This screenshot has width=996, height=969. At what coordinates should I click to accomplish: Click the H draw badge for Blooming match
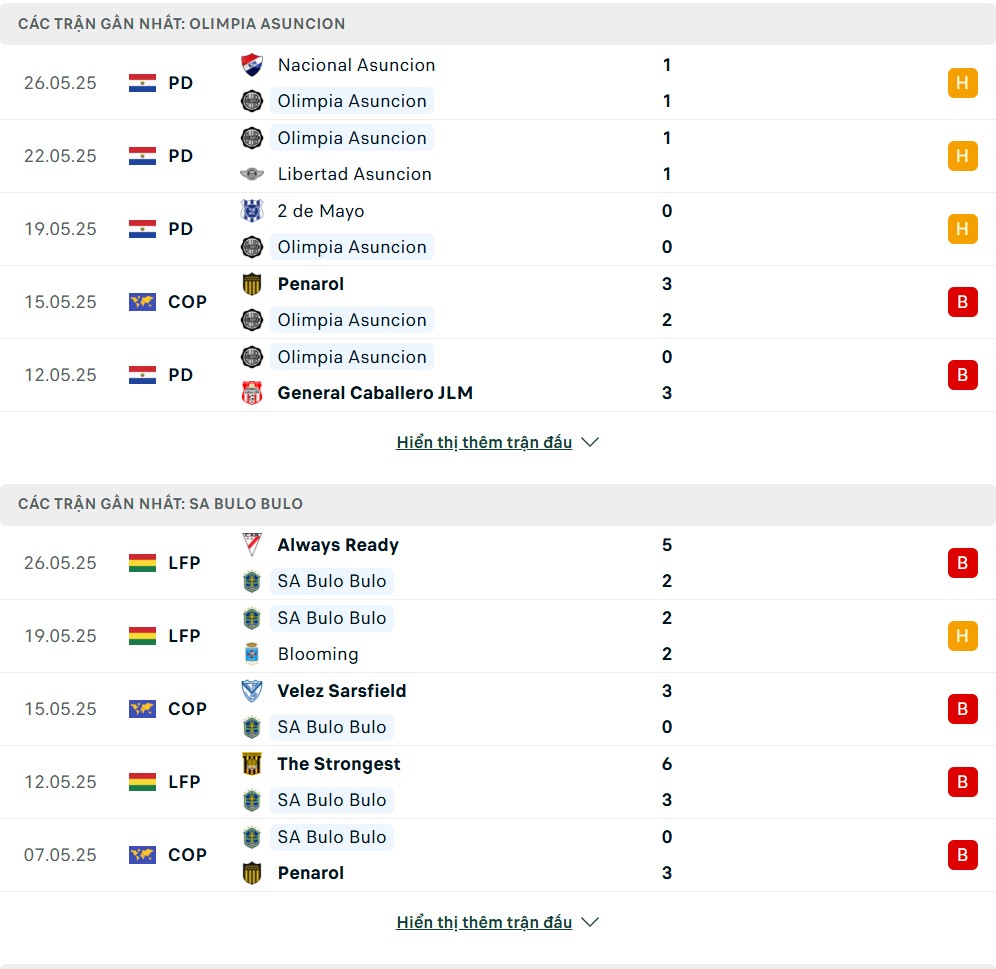pos(962,636)
